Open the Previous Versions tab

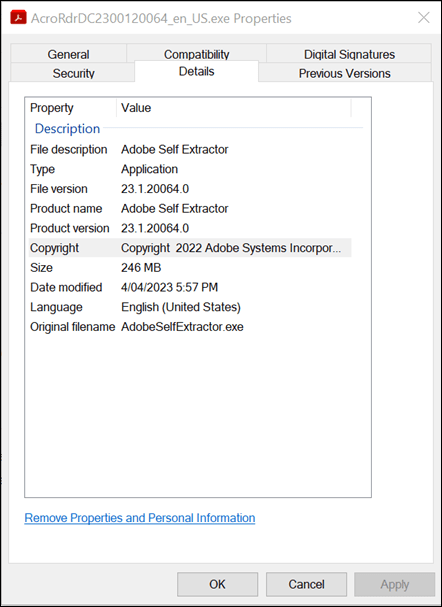[x=344, y=73]
